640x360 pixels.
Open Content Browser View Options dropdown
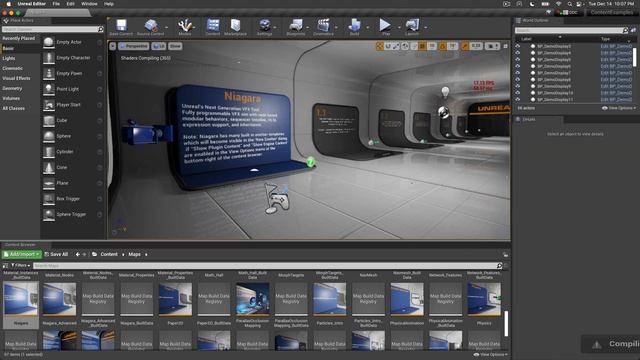pos(491,355)
